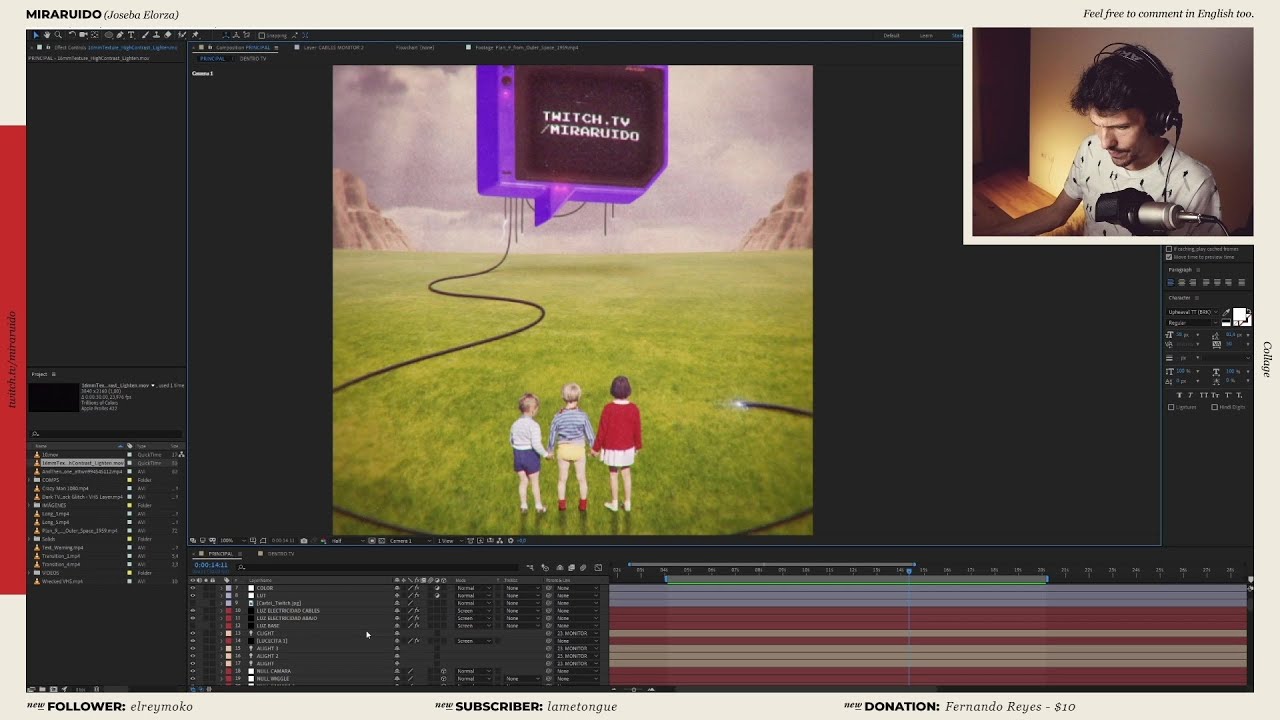1280x720 pixels.
Task: Click the eyedropper in Character panel
Action: click(x=1226, y=312)
